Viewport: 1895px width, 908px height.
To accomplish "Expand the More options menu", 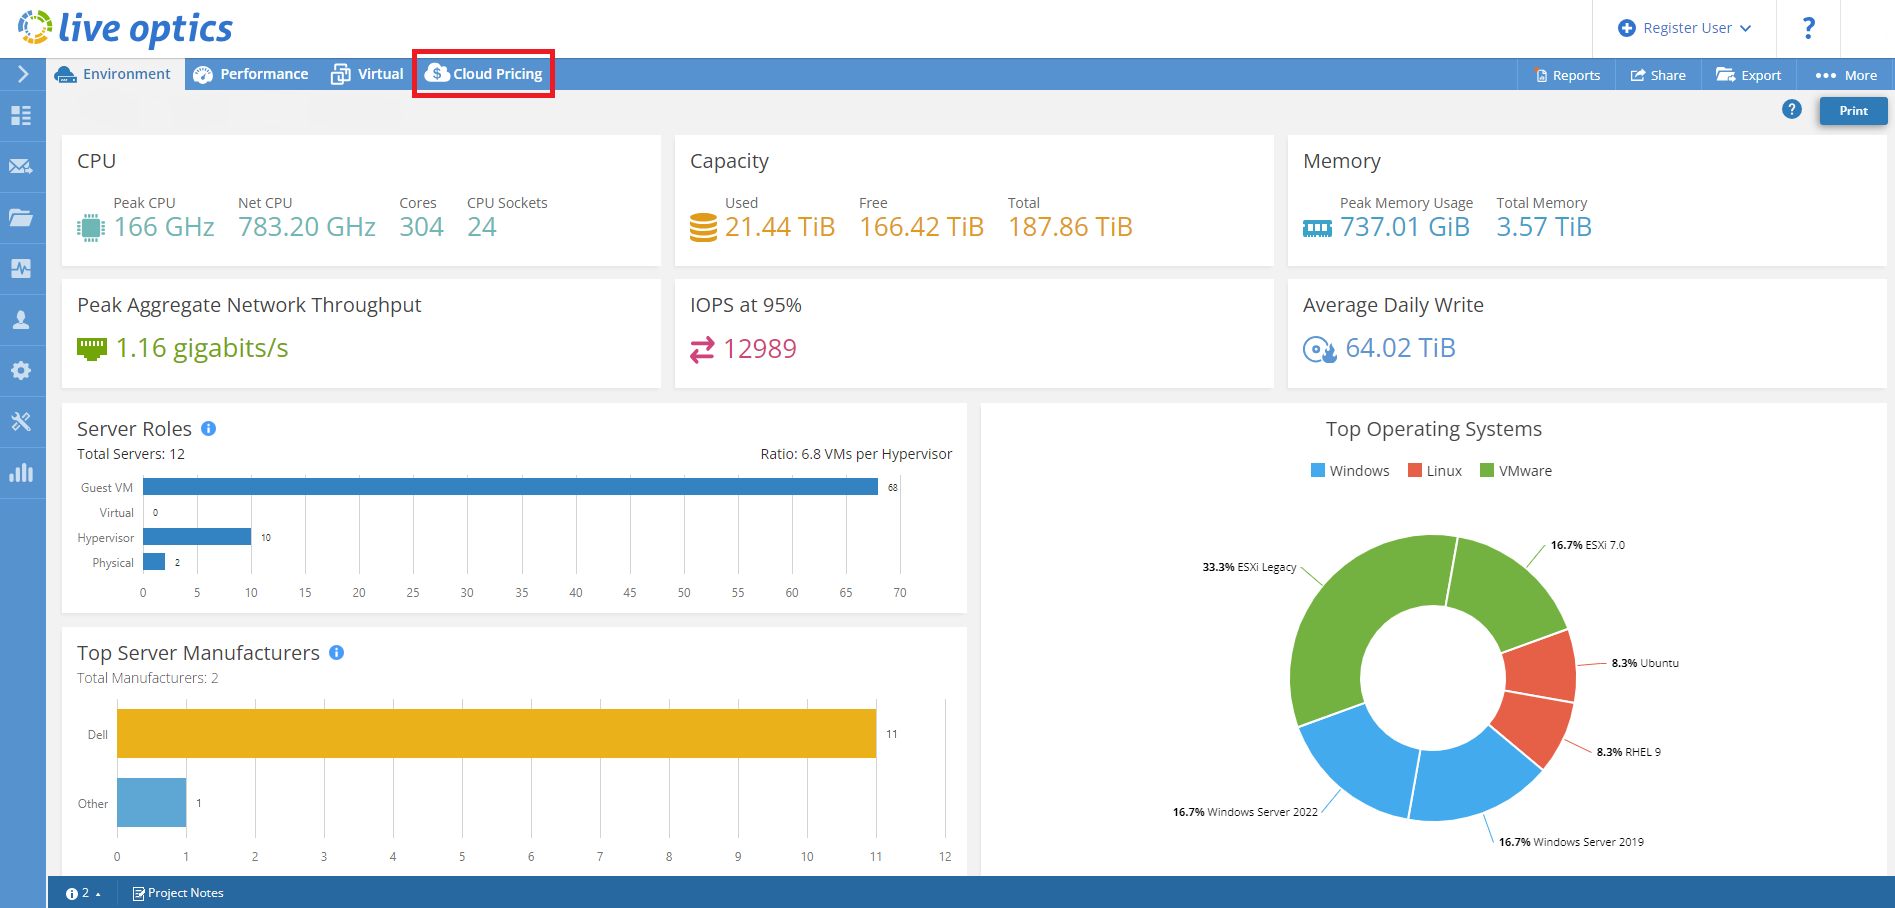I will tap(1846, 75).
